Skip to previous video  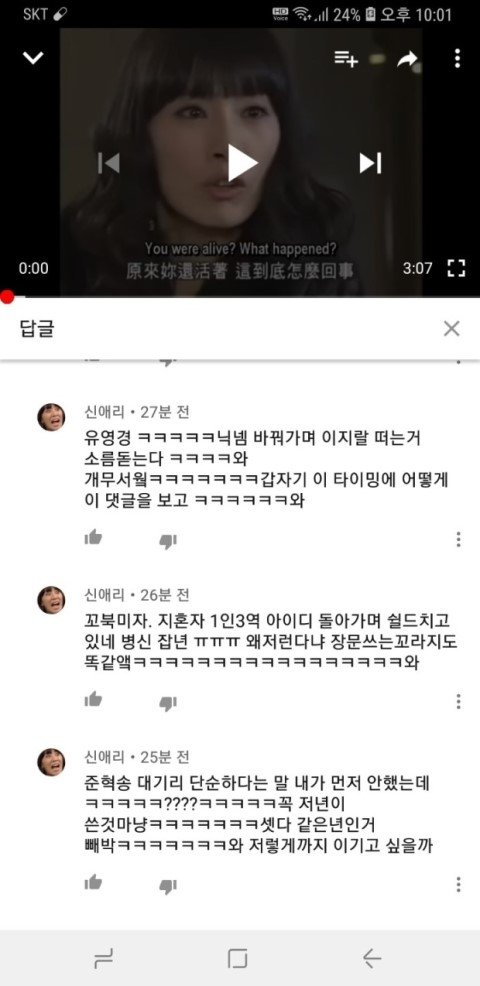pos(109,163)
